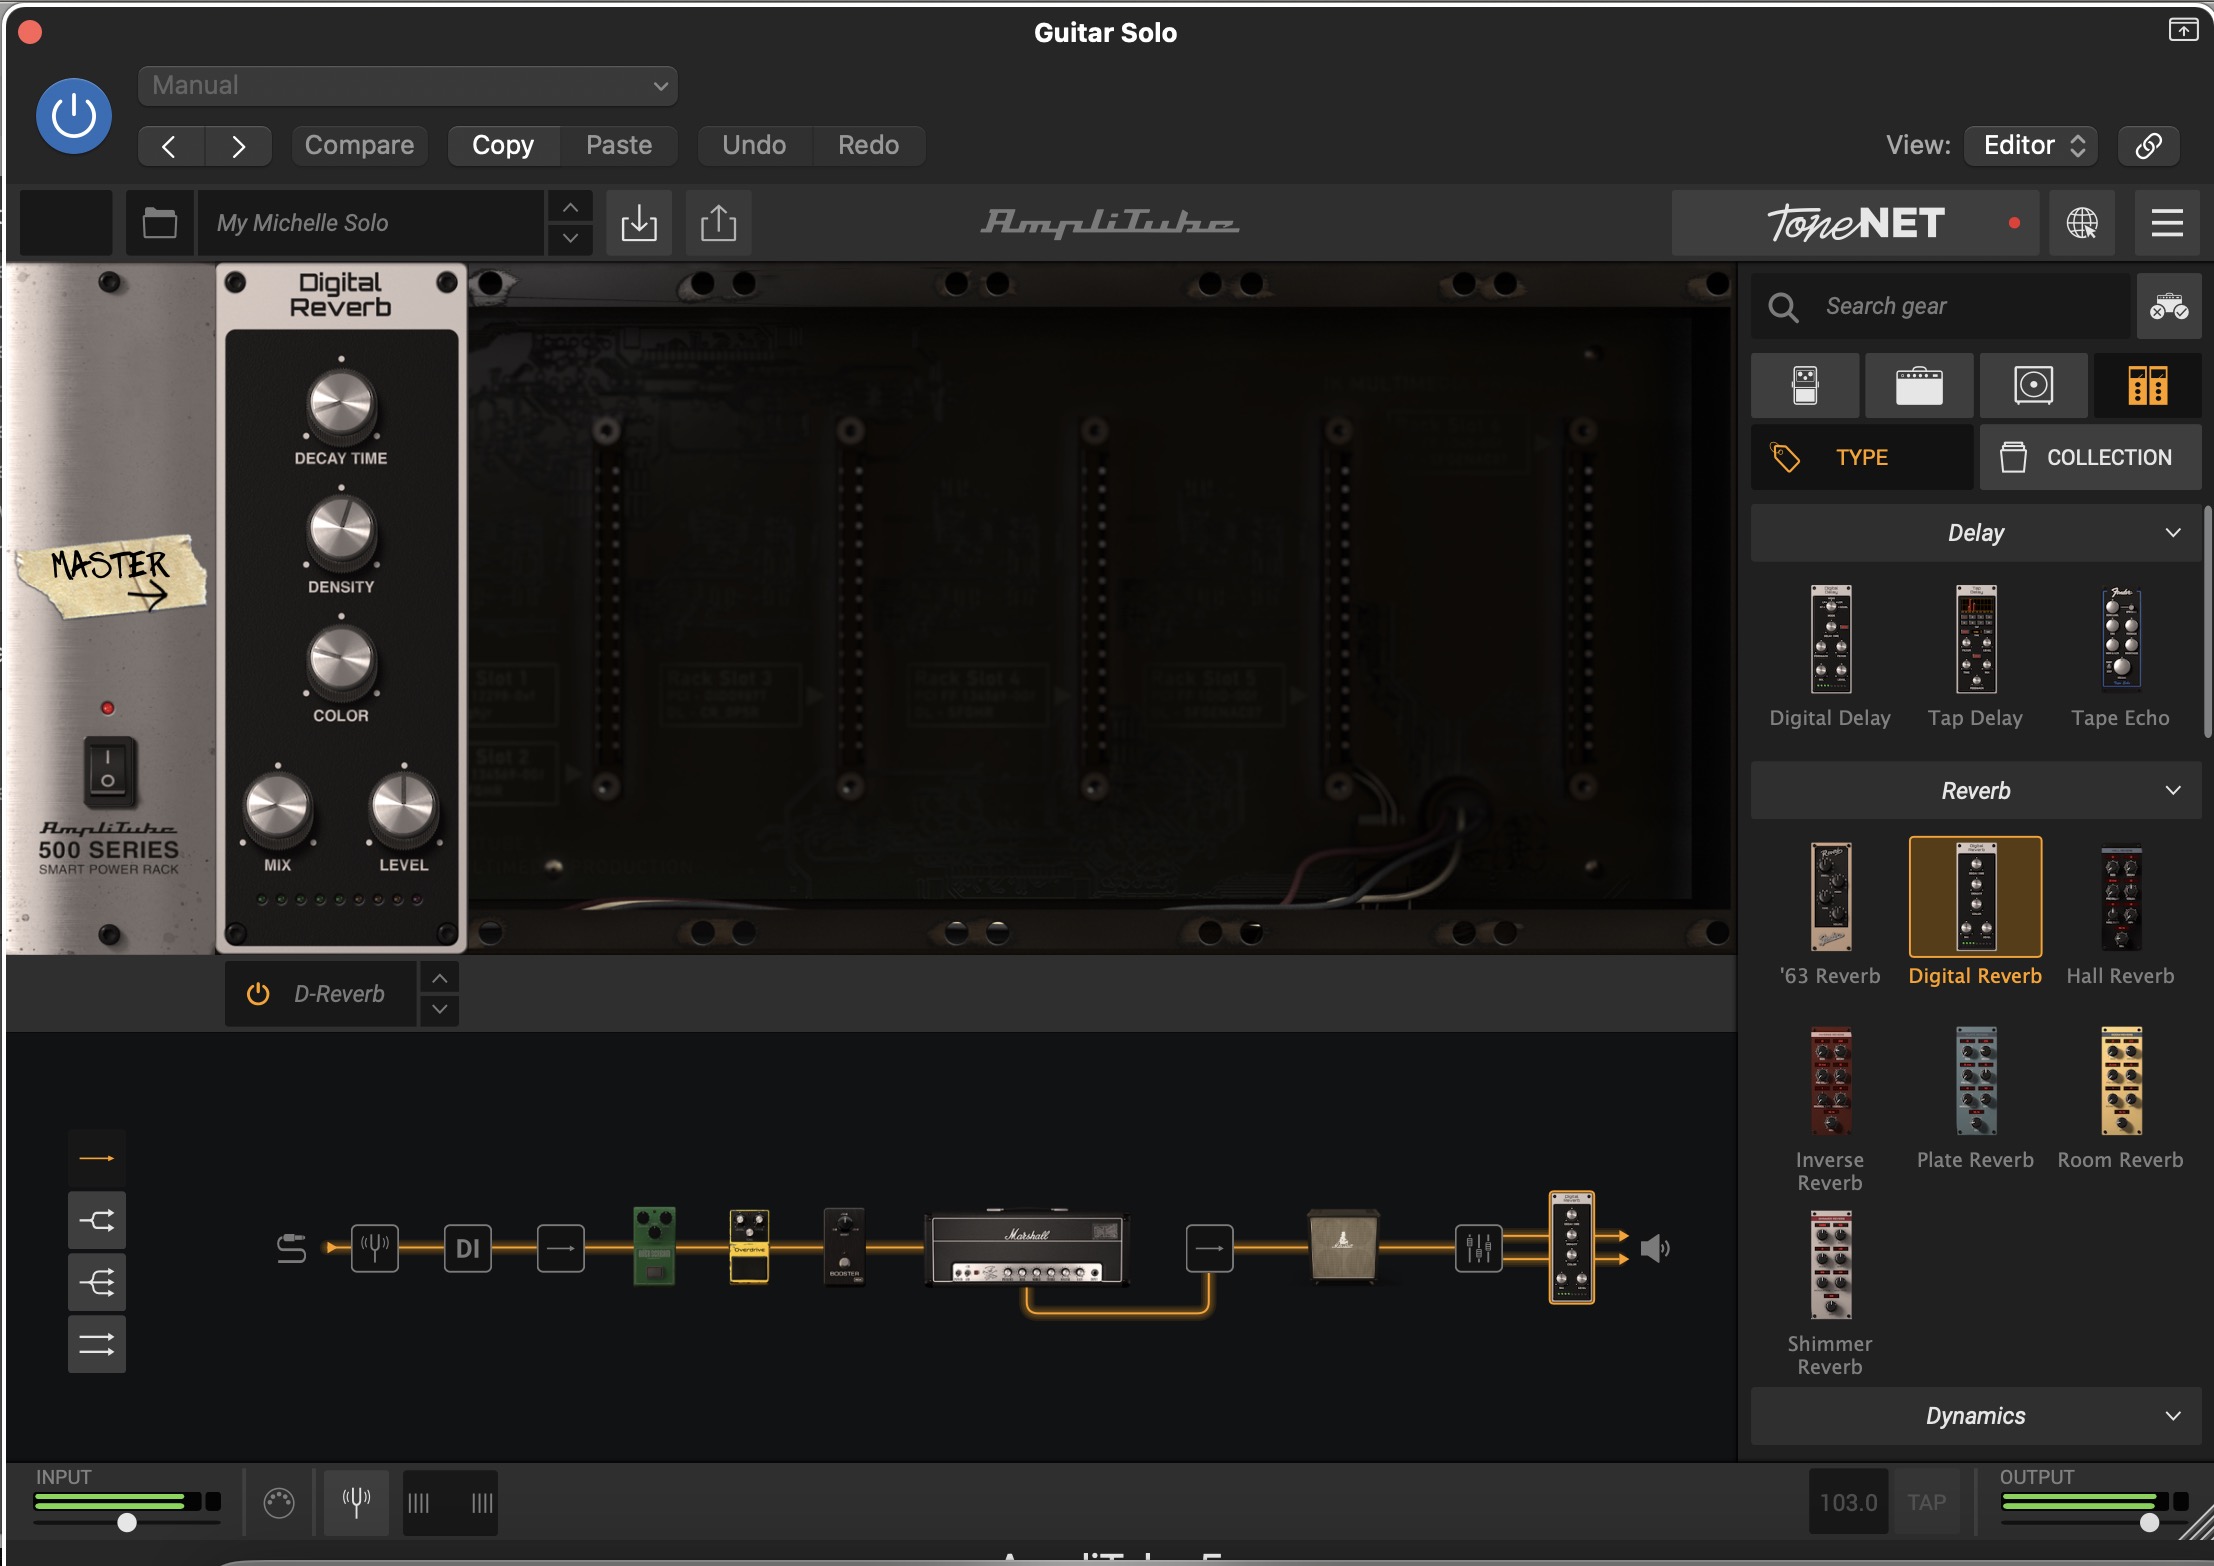Click the DECAY TIME knob
This screenshot has height=1566, width=2214.
pos(341,404)
